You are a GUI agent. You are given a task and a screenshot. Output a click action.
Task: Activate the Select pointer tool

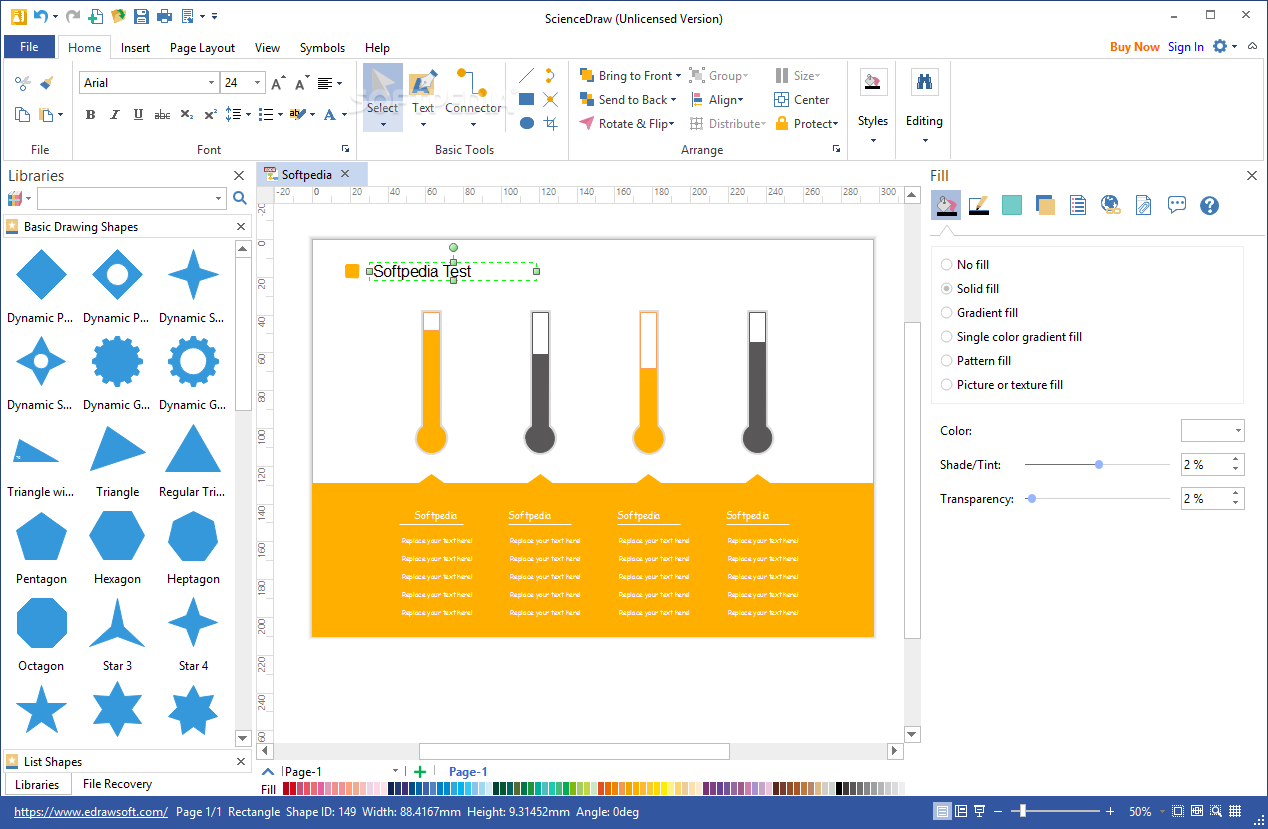(x=382, y=97)
